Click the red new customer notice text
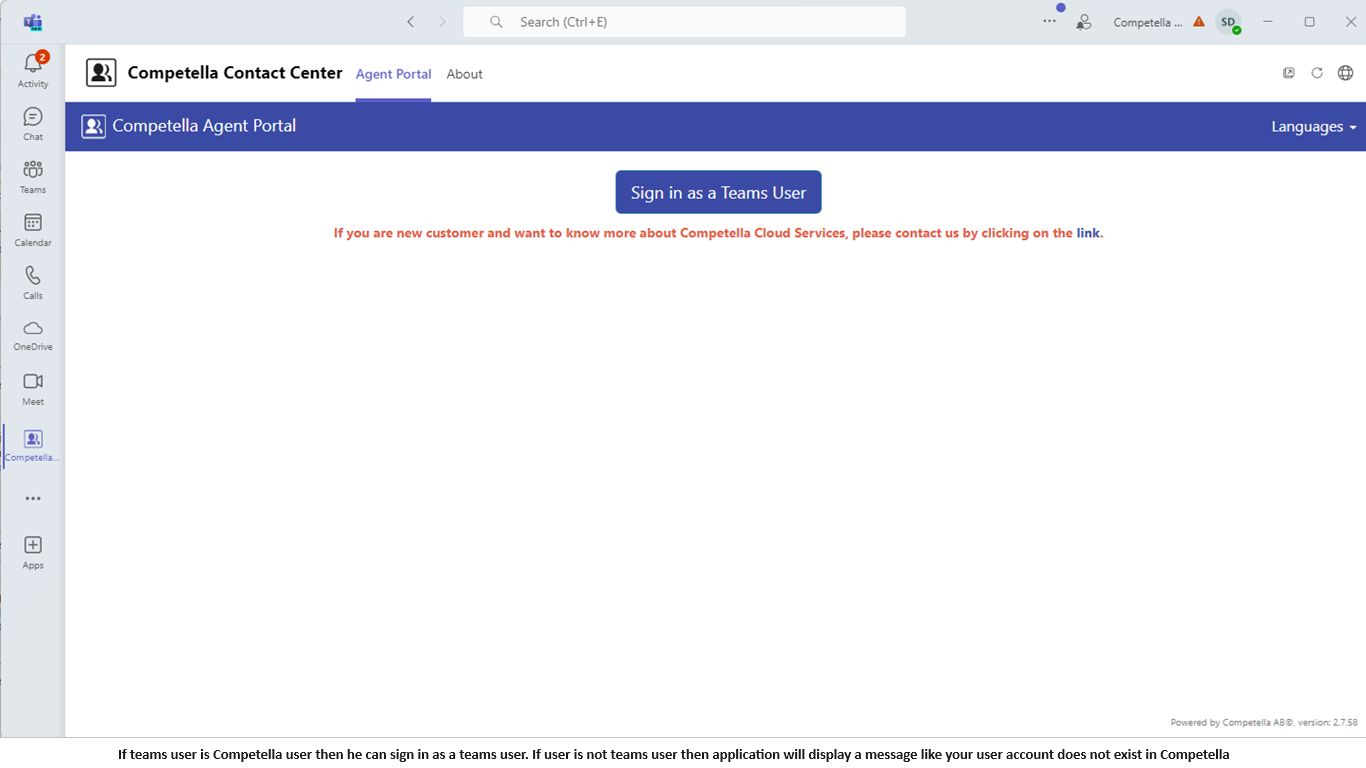This screenshot has height=768, width=1366. point(718,233)
